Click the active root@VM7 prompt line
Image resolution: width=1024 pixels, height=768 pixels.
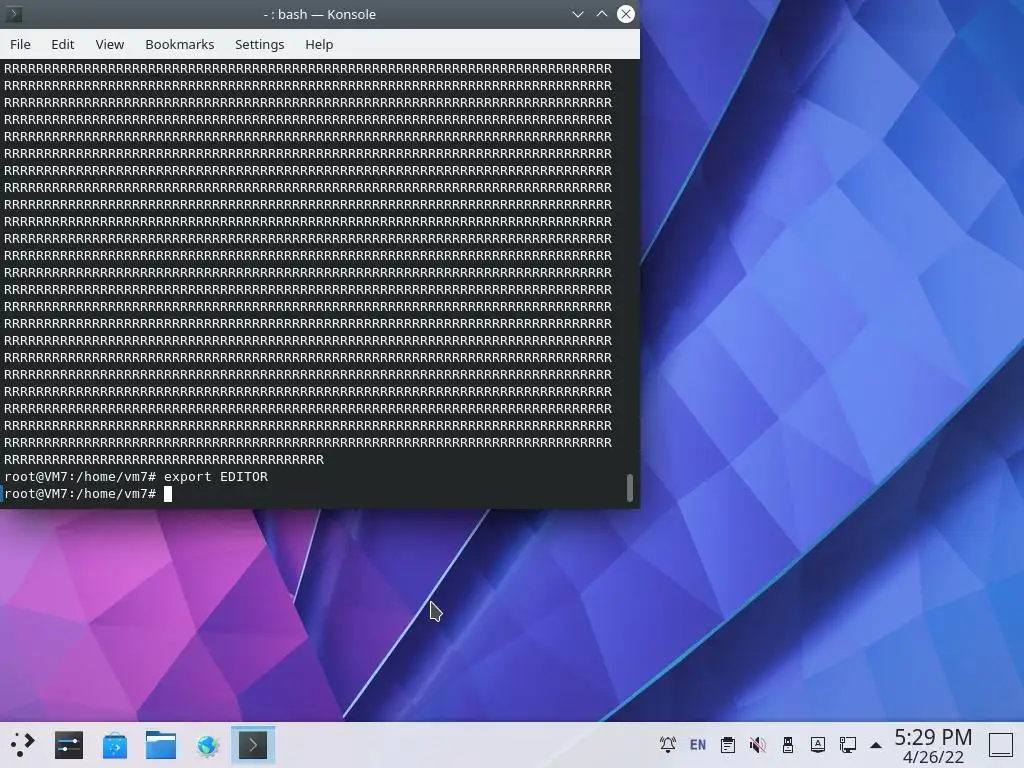pyautogui.click(x=88, y=494)
